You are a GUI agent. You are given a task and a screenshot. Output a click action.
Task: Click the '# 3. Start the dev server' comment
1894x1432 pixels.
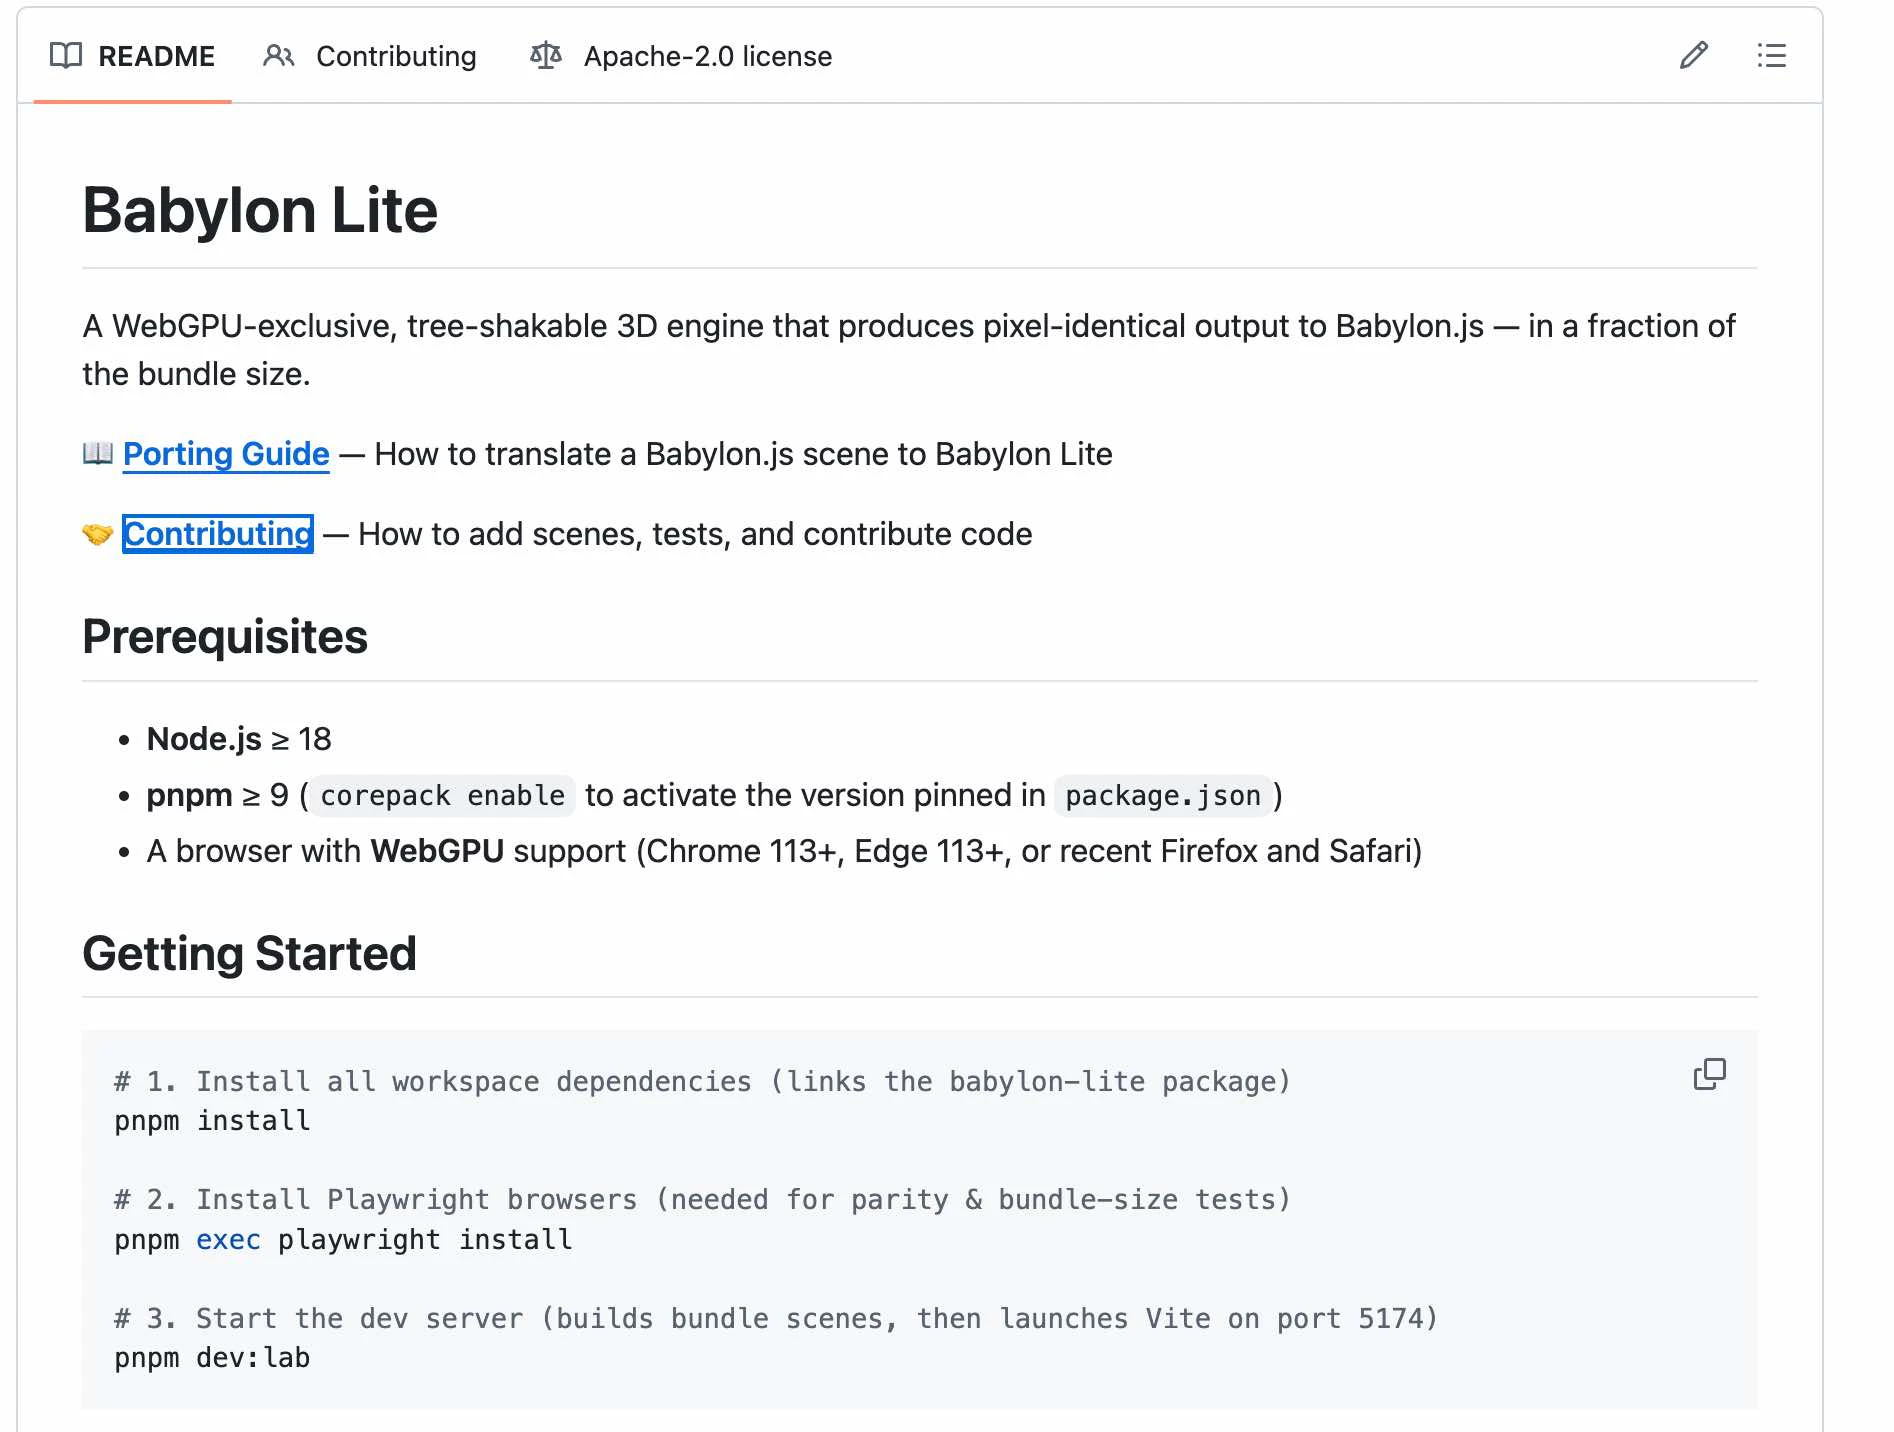(776, 1319)
